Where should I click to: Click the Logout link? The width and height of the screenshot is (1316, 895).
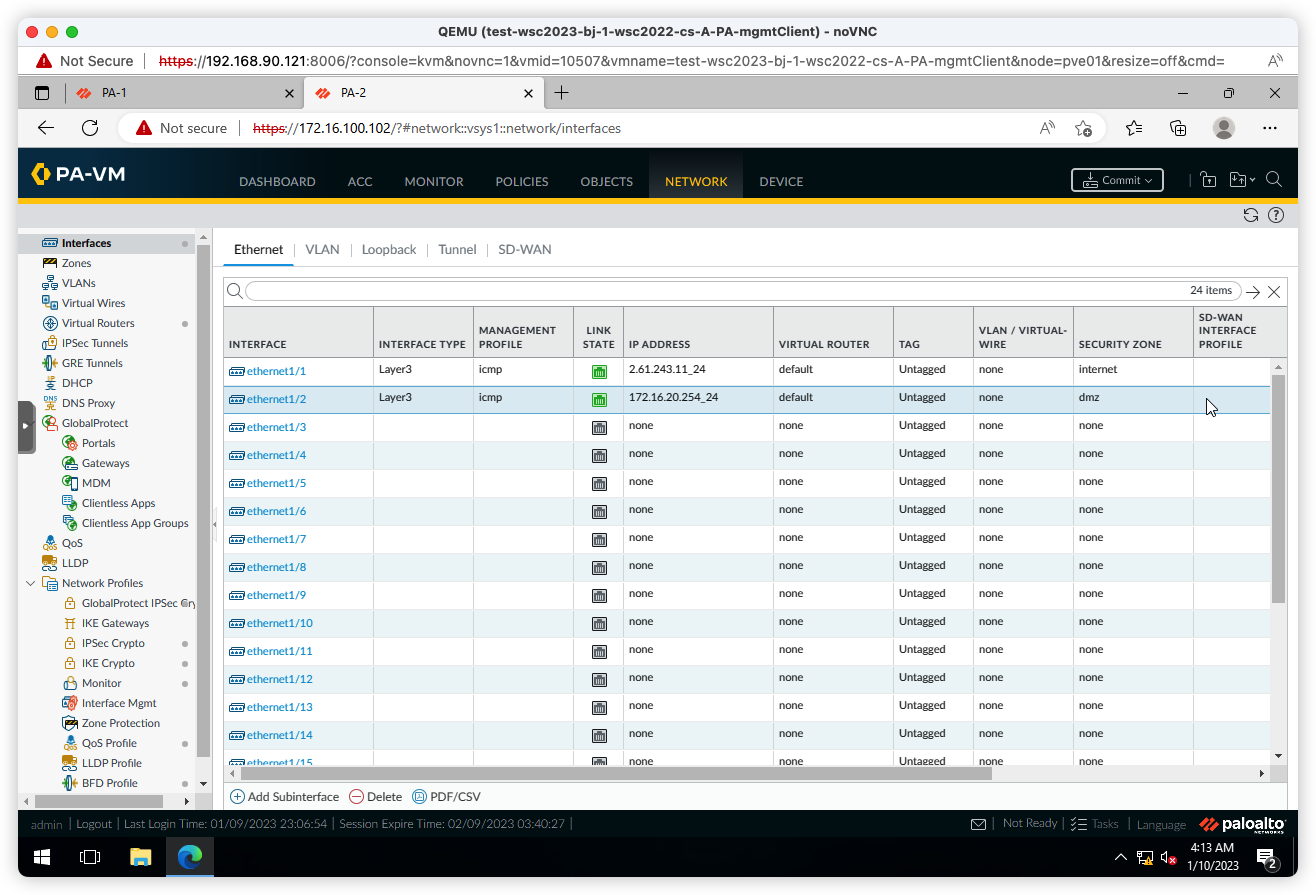tap(94, 824)
